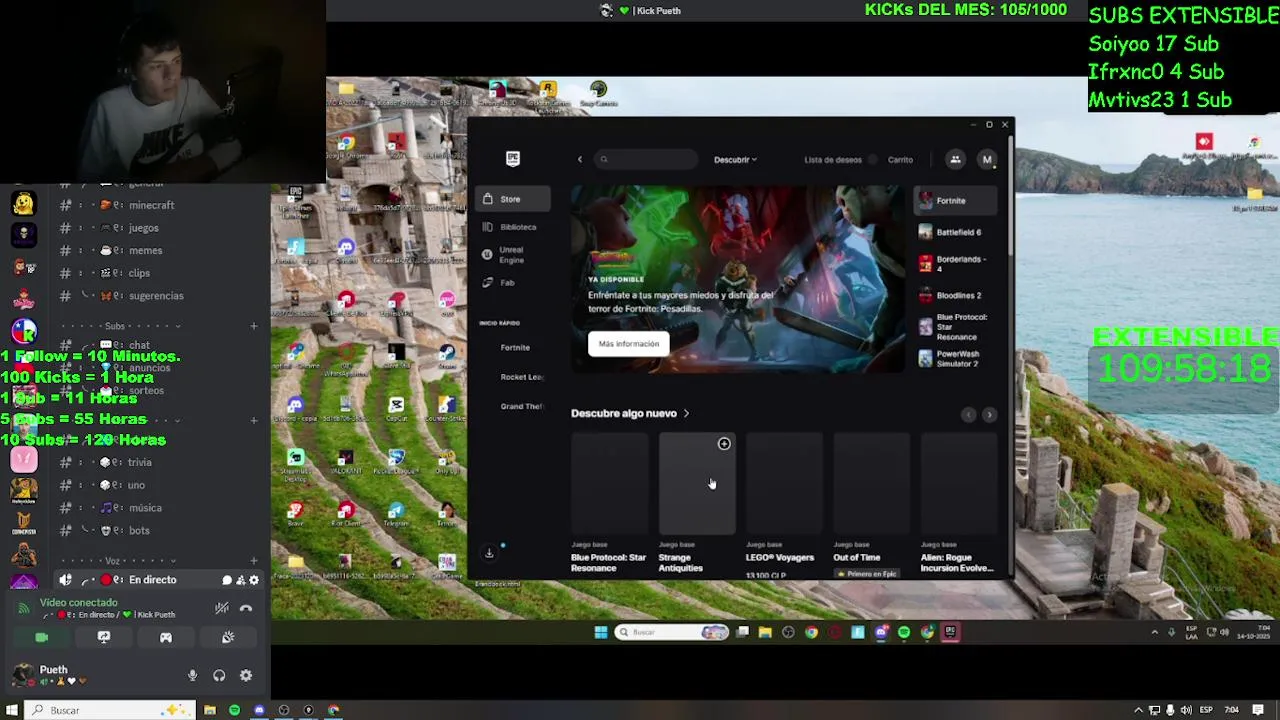This screenshot has width=1280, height=720.
Task: Open Spotify on inner taskbar
Action: (904, 632)
